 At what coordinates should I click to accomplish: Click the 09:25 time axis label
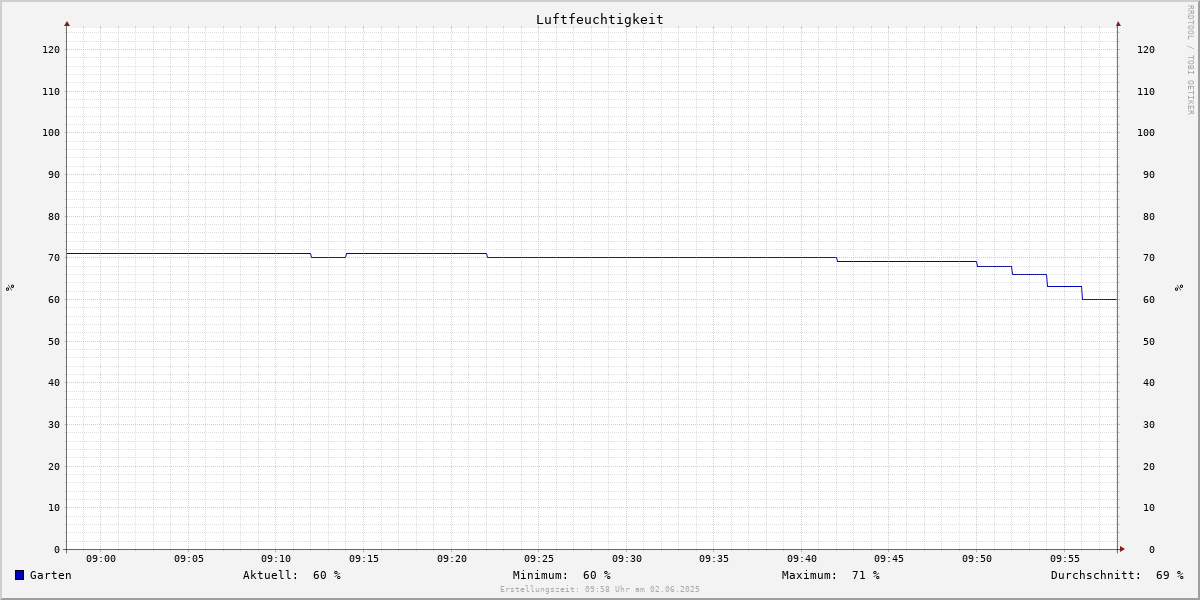click(539, 559)
